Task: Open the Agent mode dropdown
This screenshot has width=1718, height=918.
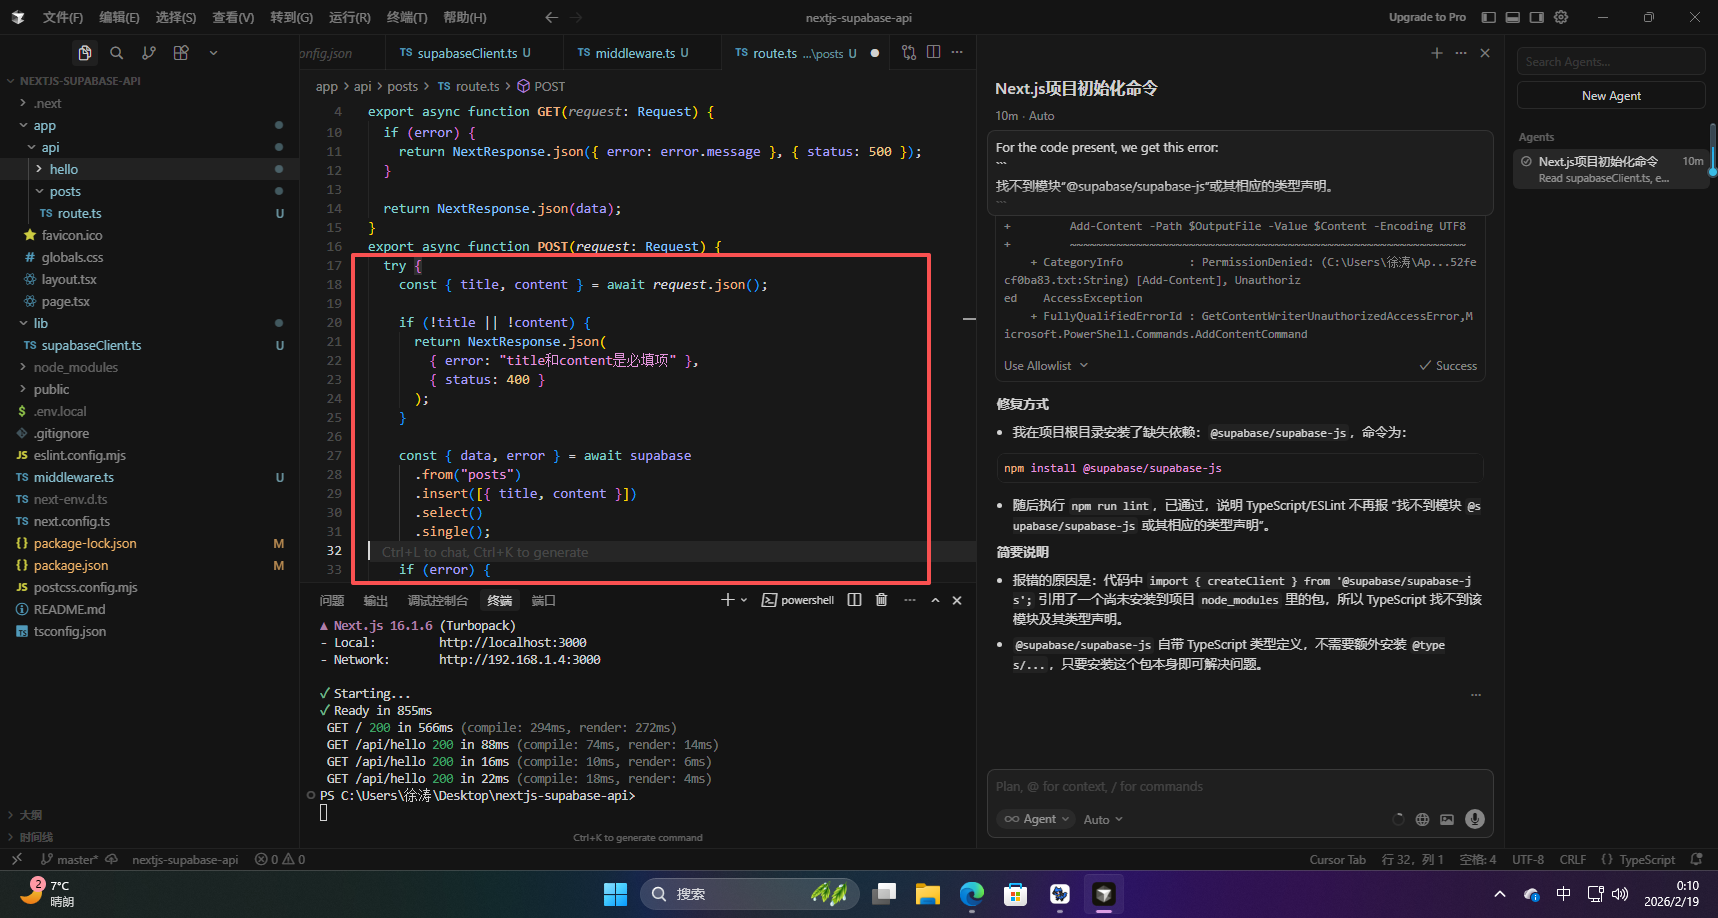Action: (1036, 819)
